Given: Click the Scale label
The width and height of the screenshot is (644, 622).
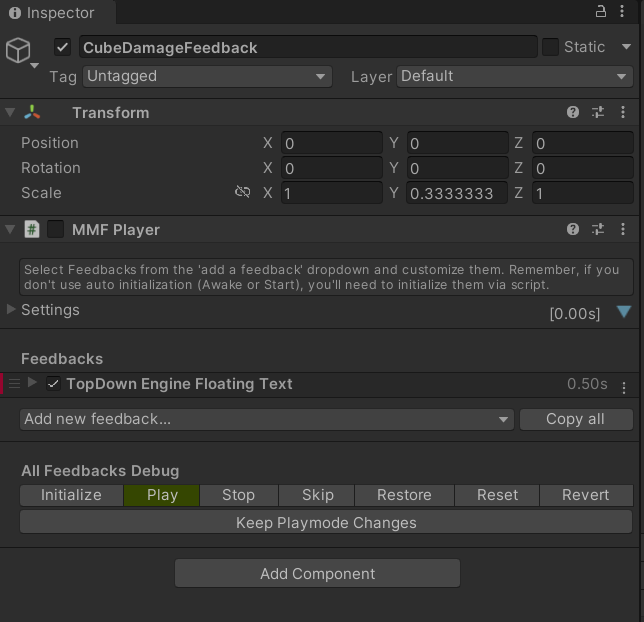Looking at the screenshot, I should coord(41,193).
